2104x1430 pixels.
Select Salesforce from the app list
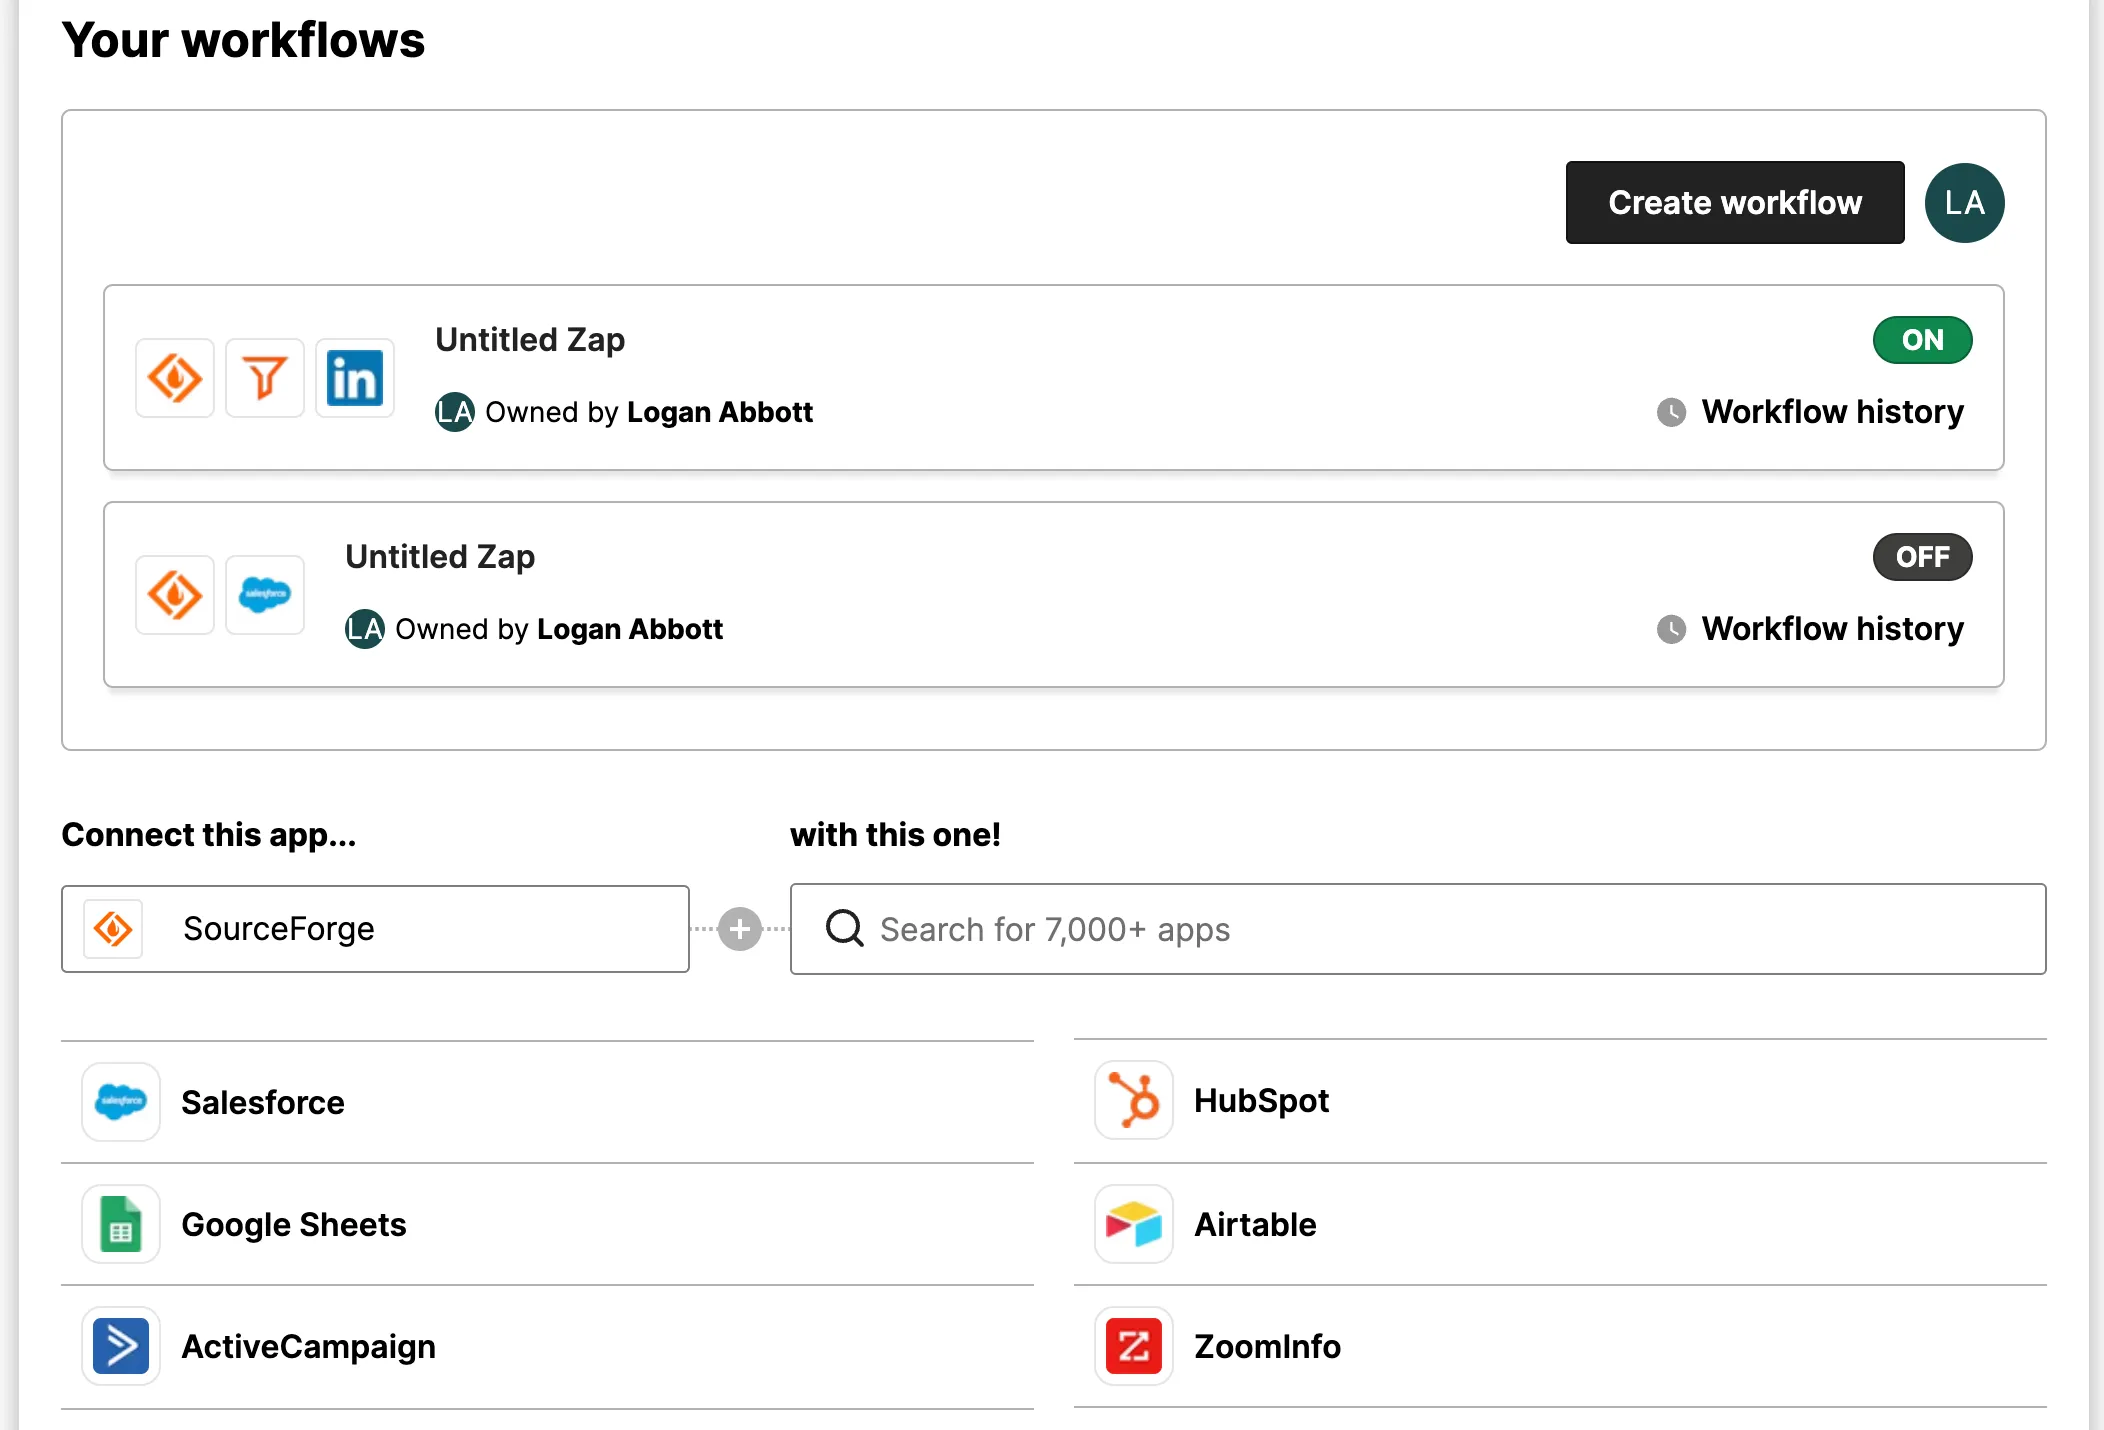(547, 1102)
